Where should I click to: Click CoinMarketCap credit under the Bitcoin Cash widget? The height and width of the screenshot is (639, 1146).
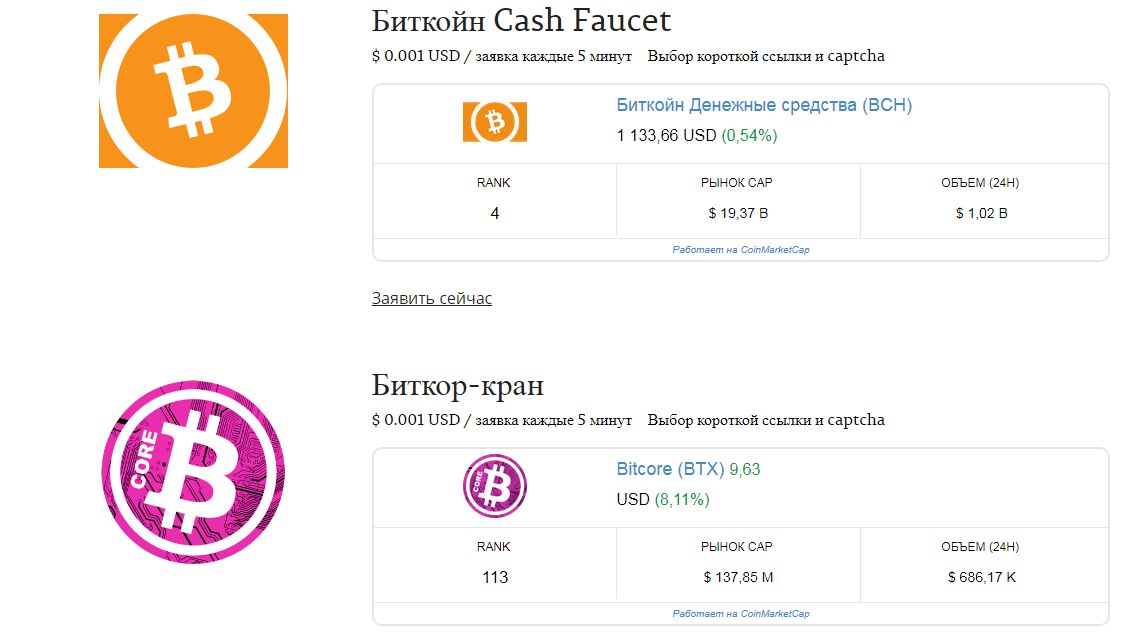point(740,250)
